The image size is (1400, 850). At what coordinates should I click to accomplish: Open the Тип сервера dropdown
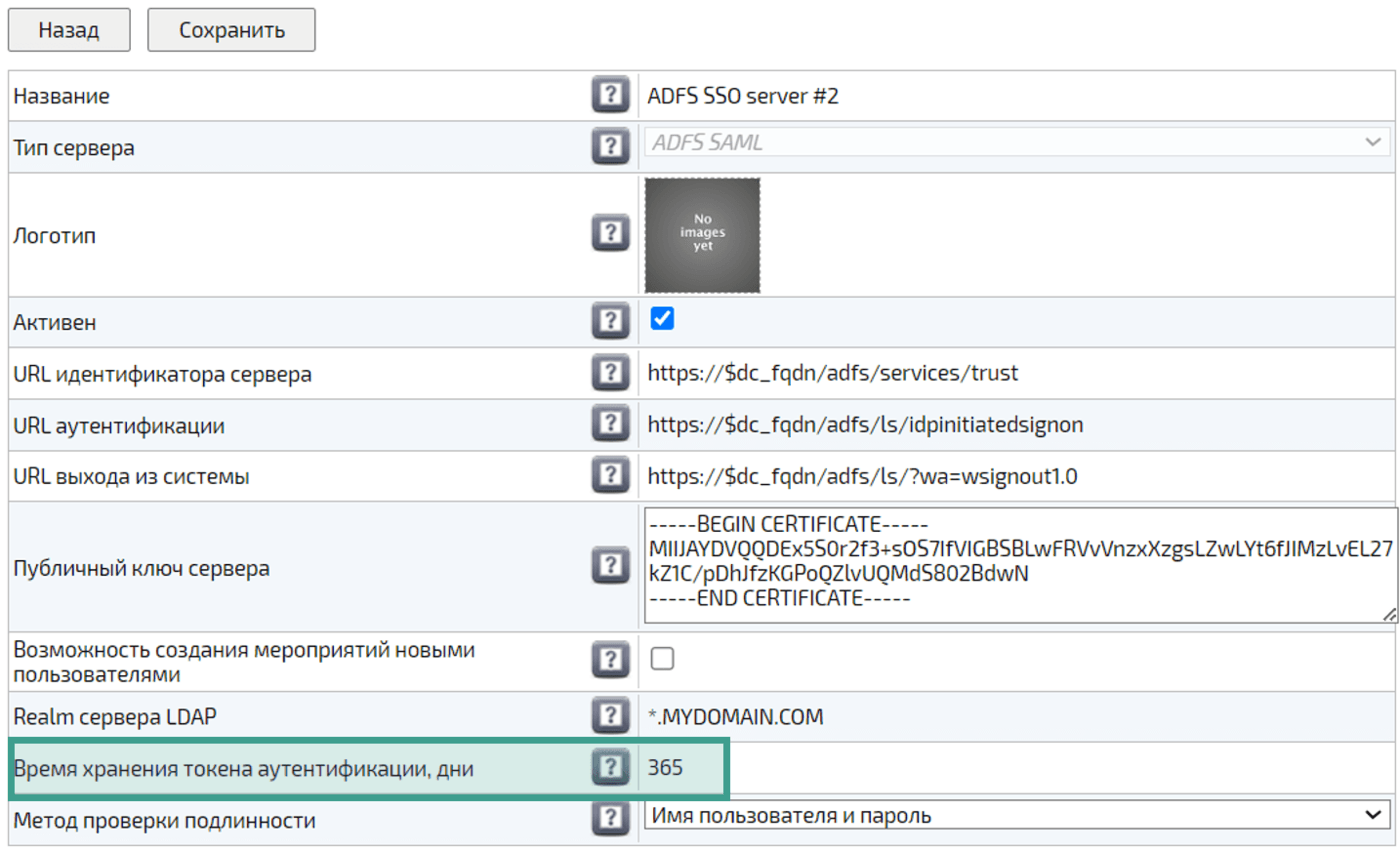[1017, 143]
